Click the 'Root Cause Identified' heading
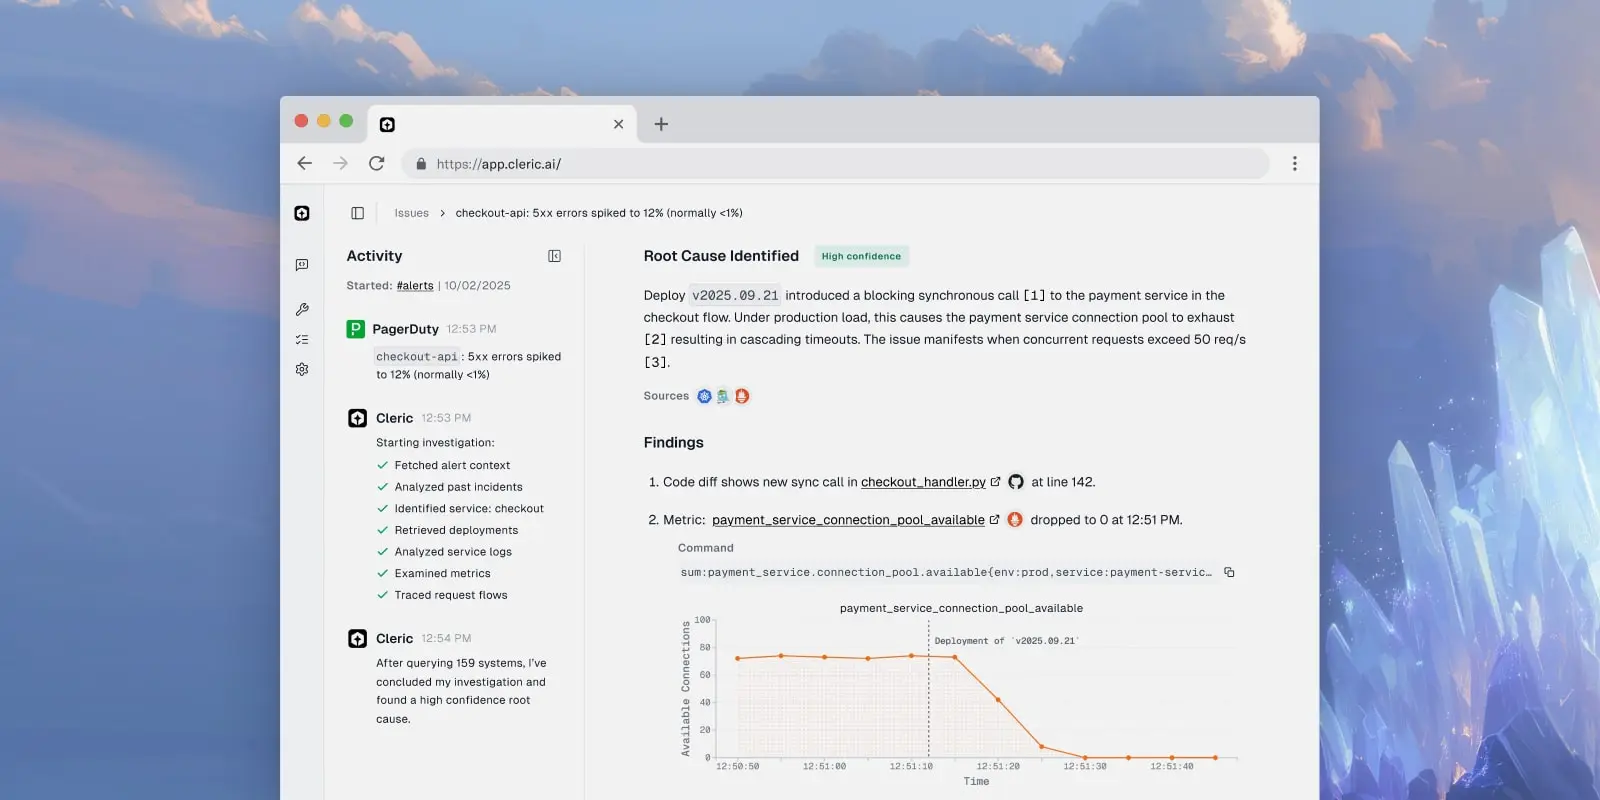Screen dimensions: 1600x800 pos(721,256)
